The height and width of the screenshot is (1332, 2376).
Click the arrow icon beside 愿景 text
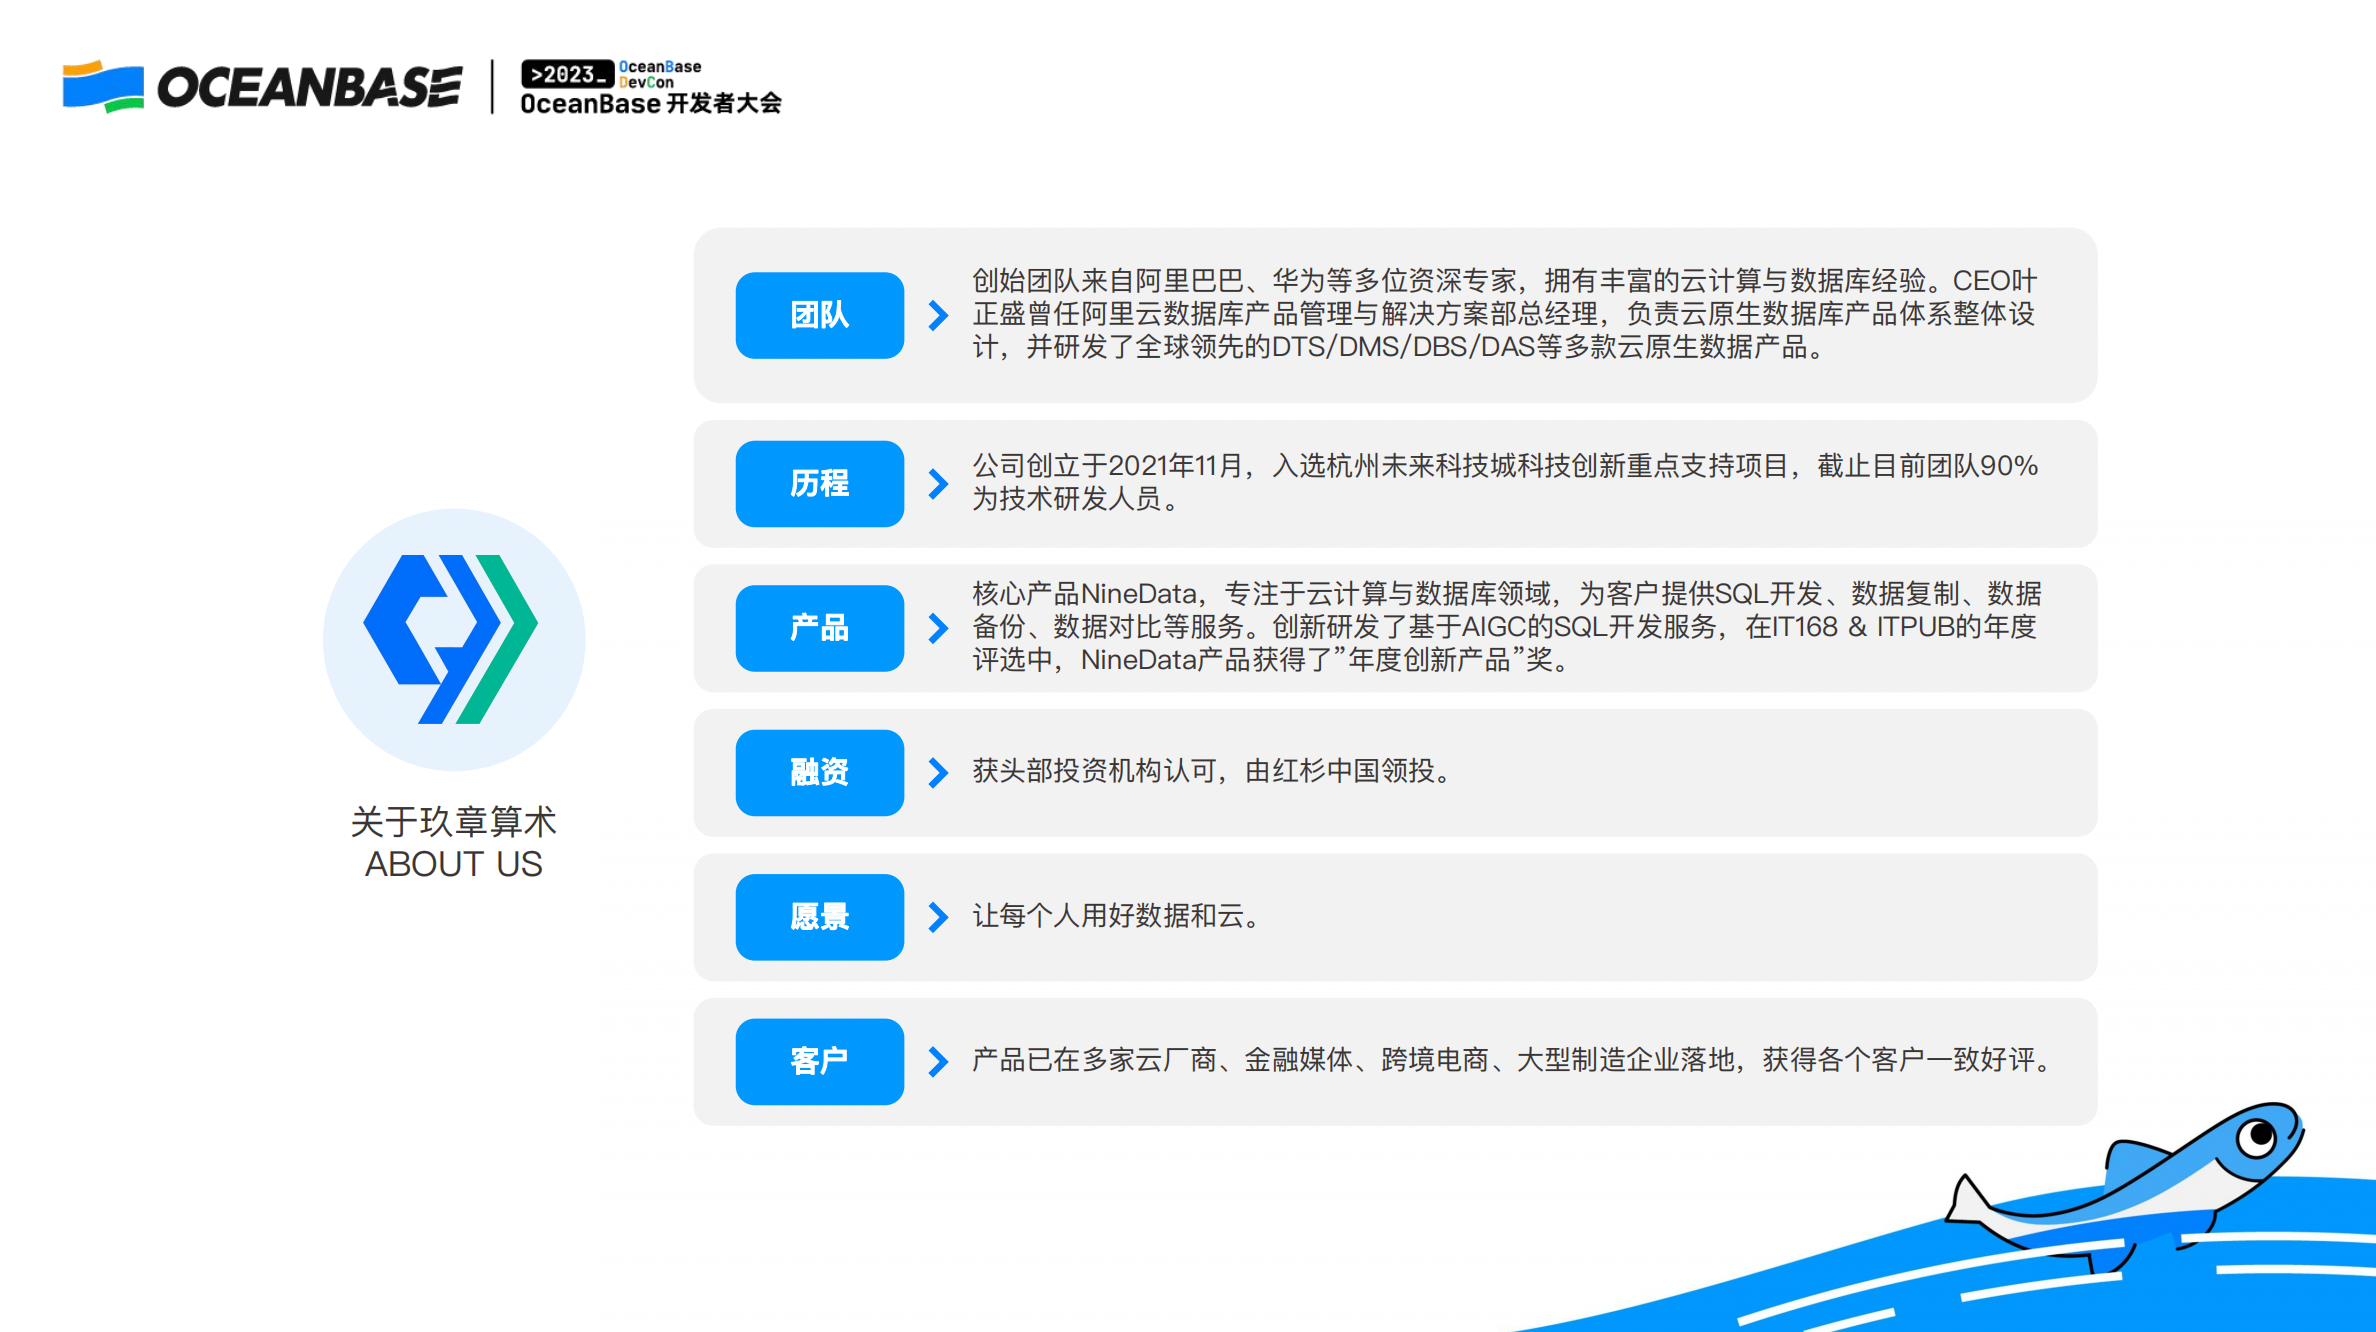[938, 917]
